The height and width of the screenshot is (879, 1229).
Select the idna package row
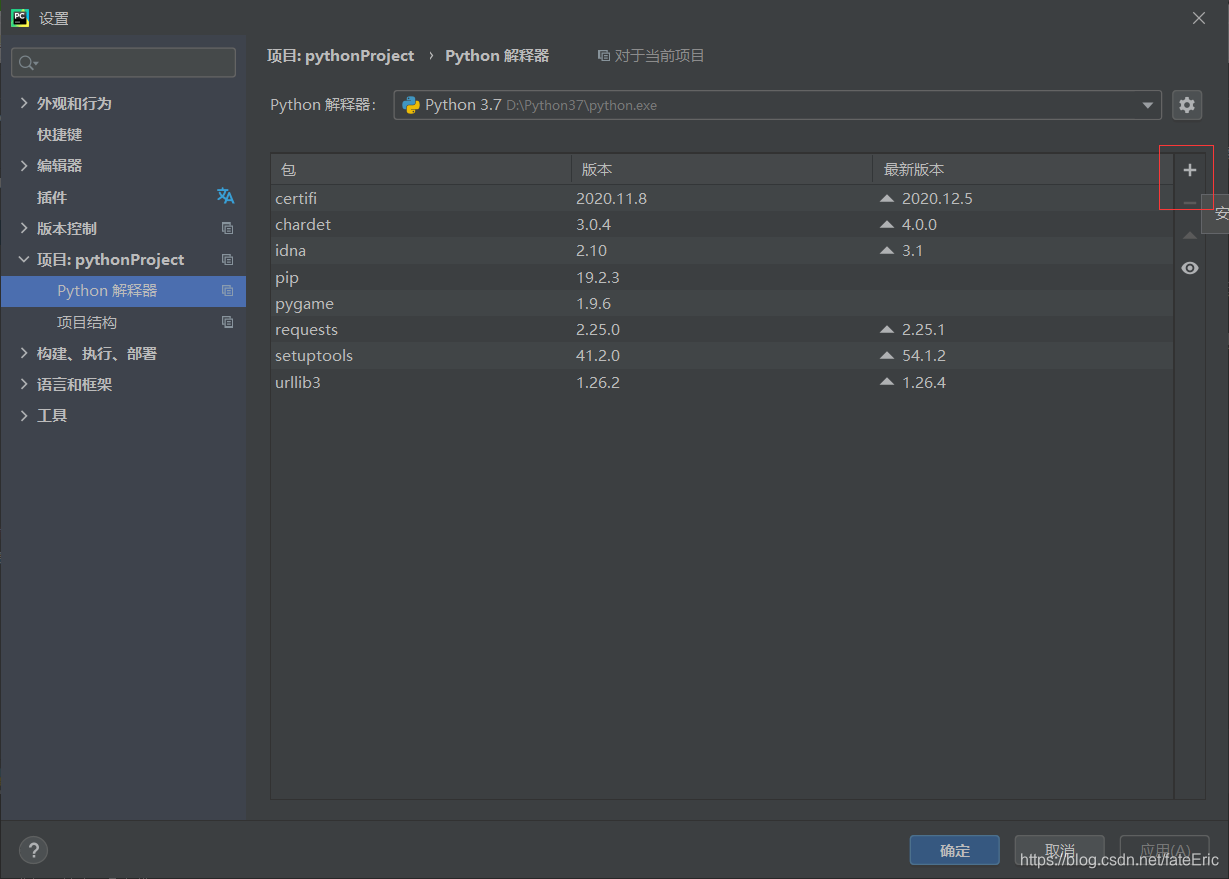722,250
